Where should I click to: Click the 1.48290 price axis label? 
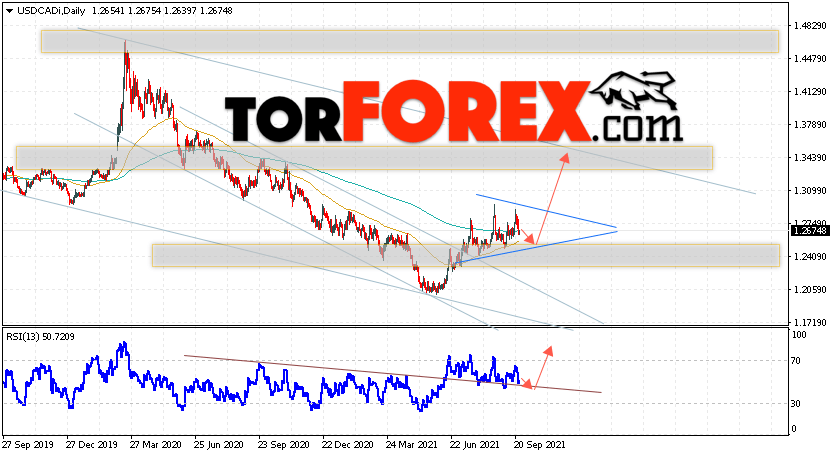810,26
